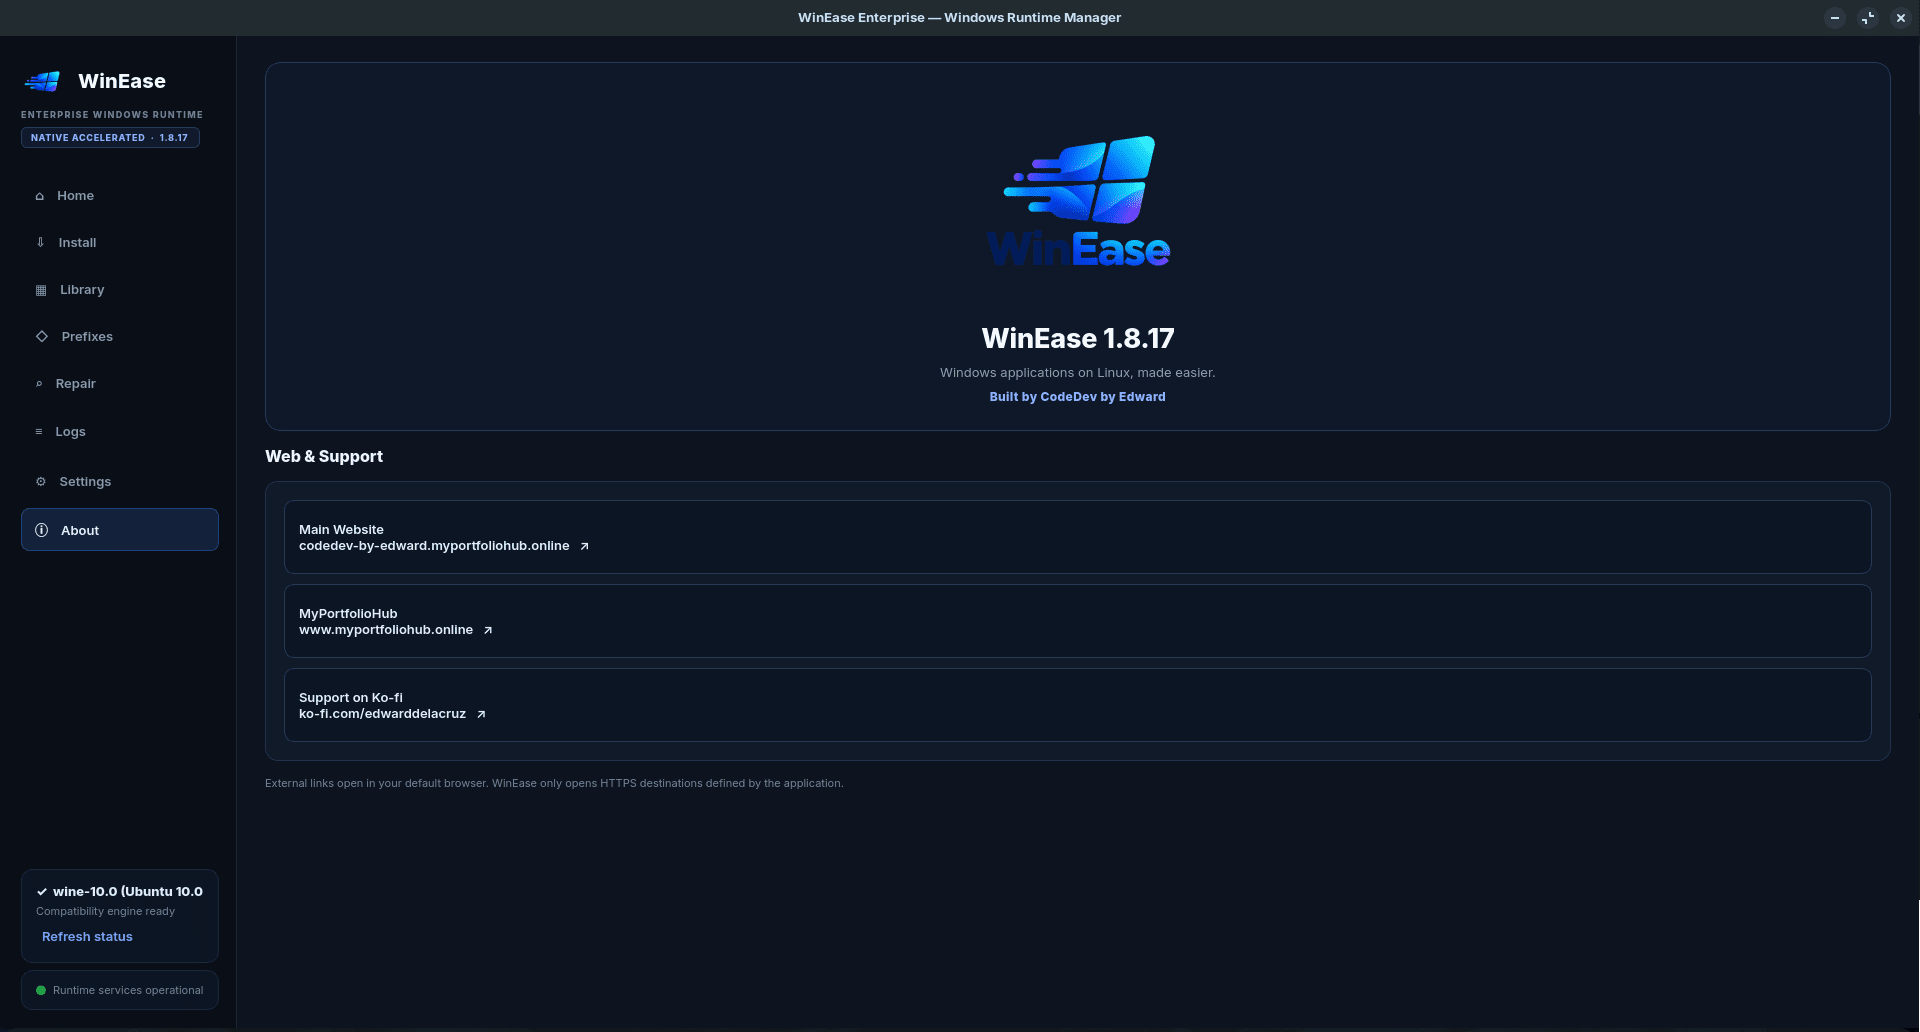The width and height of the screenshot is (1920, 1032).
Task: Click the Library grid icon
Action: (41, 290)
